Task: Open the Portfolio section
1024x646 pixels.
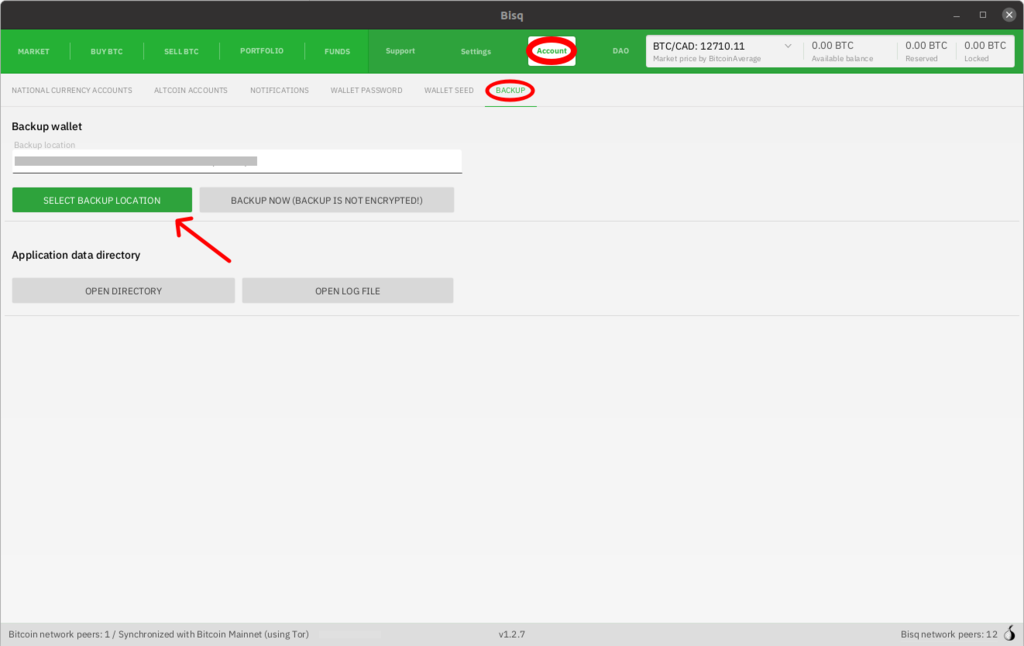Action: (x=262, y=51)
